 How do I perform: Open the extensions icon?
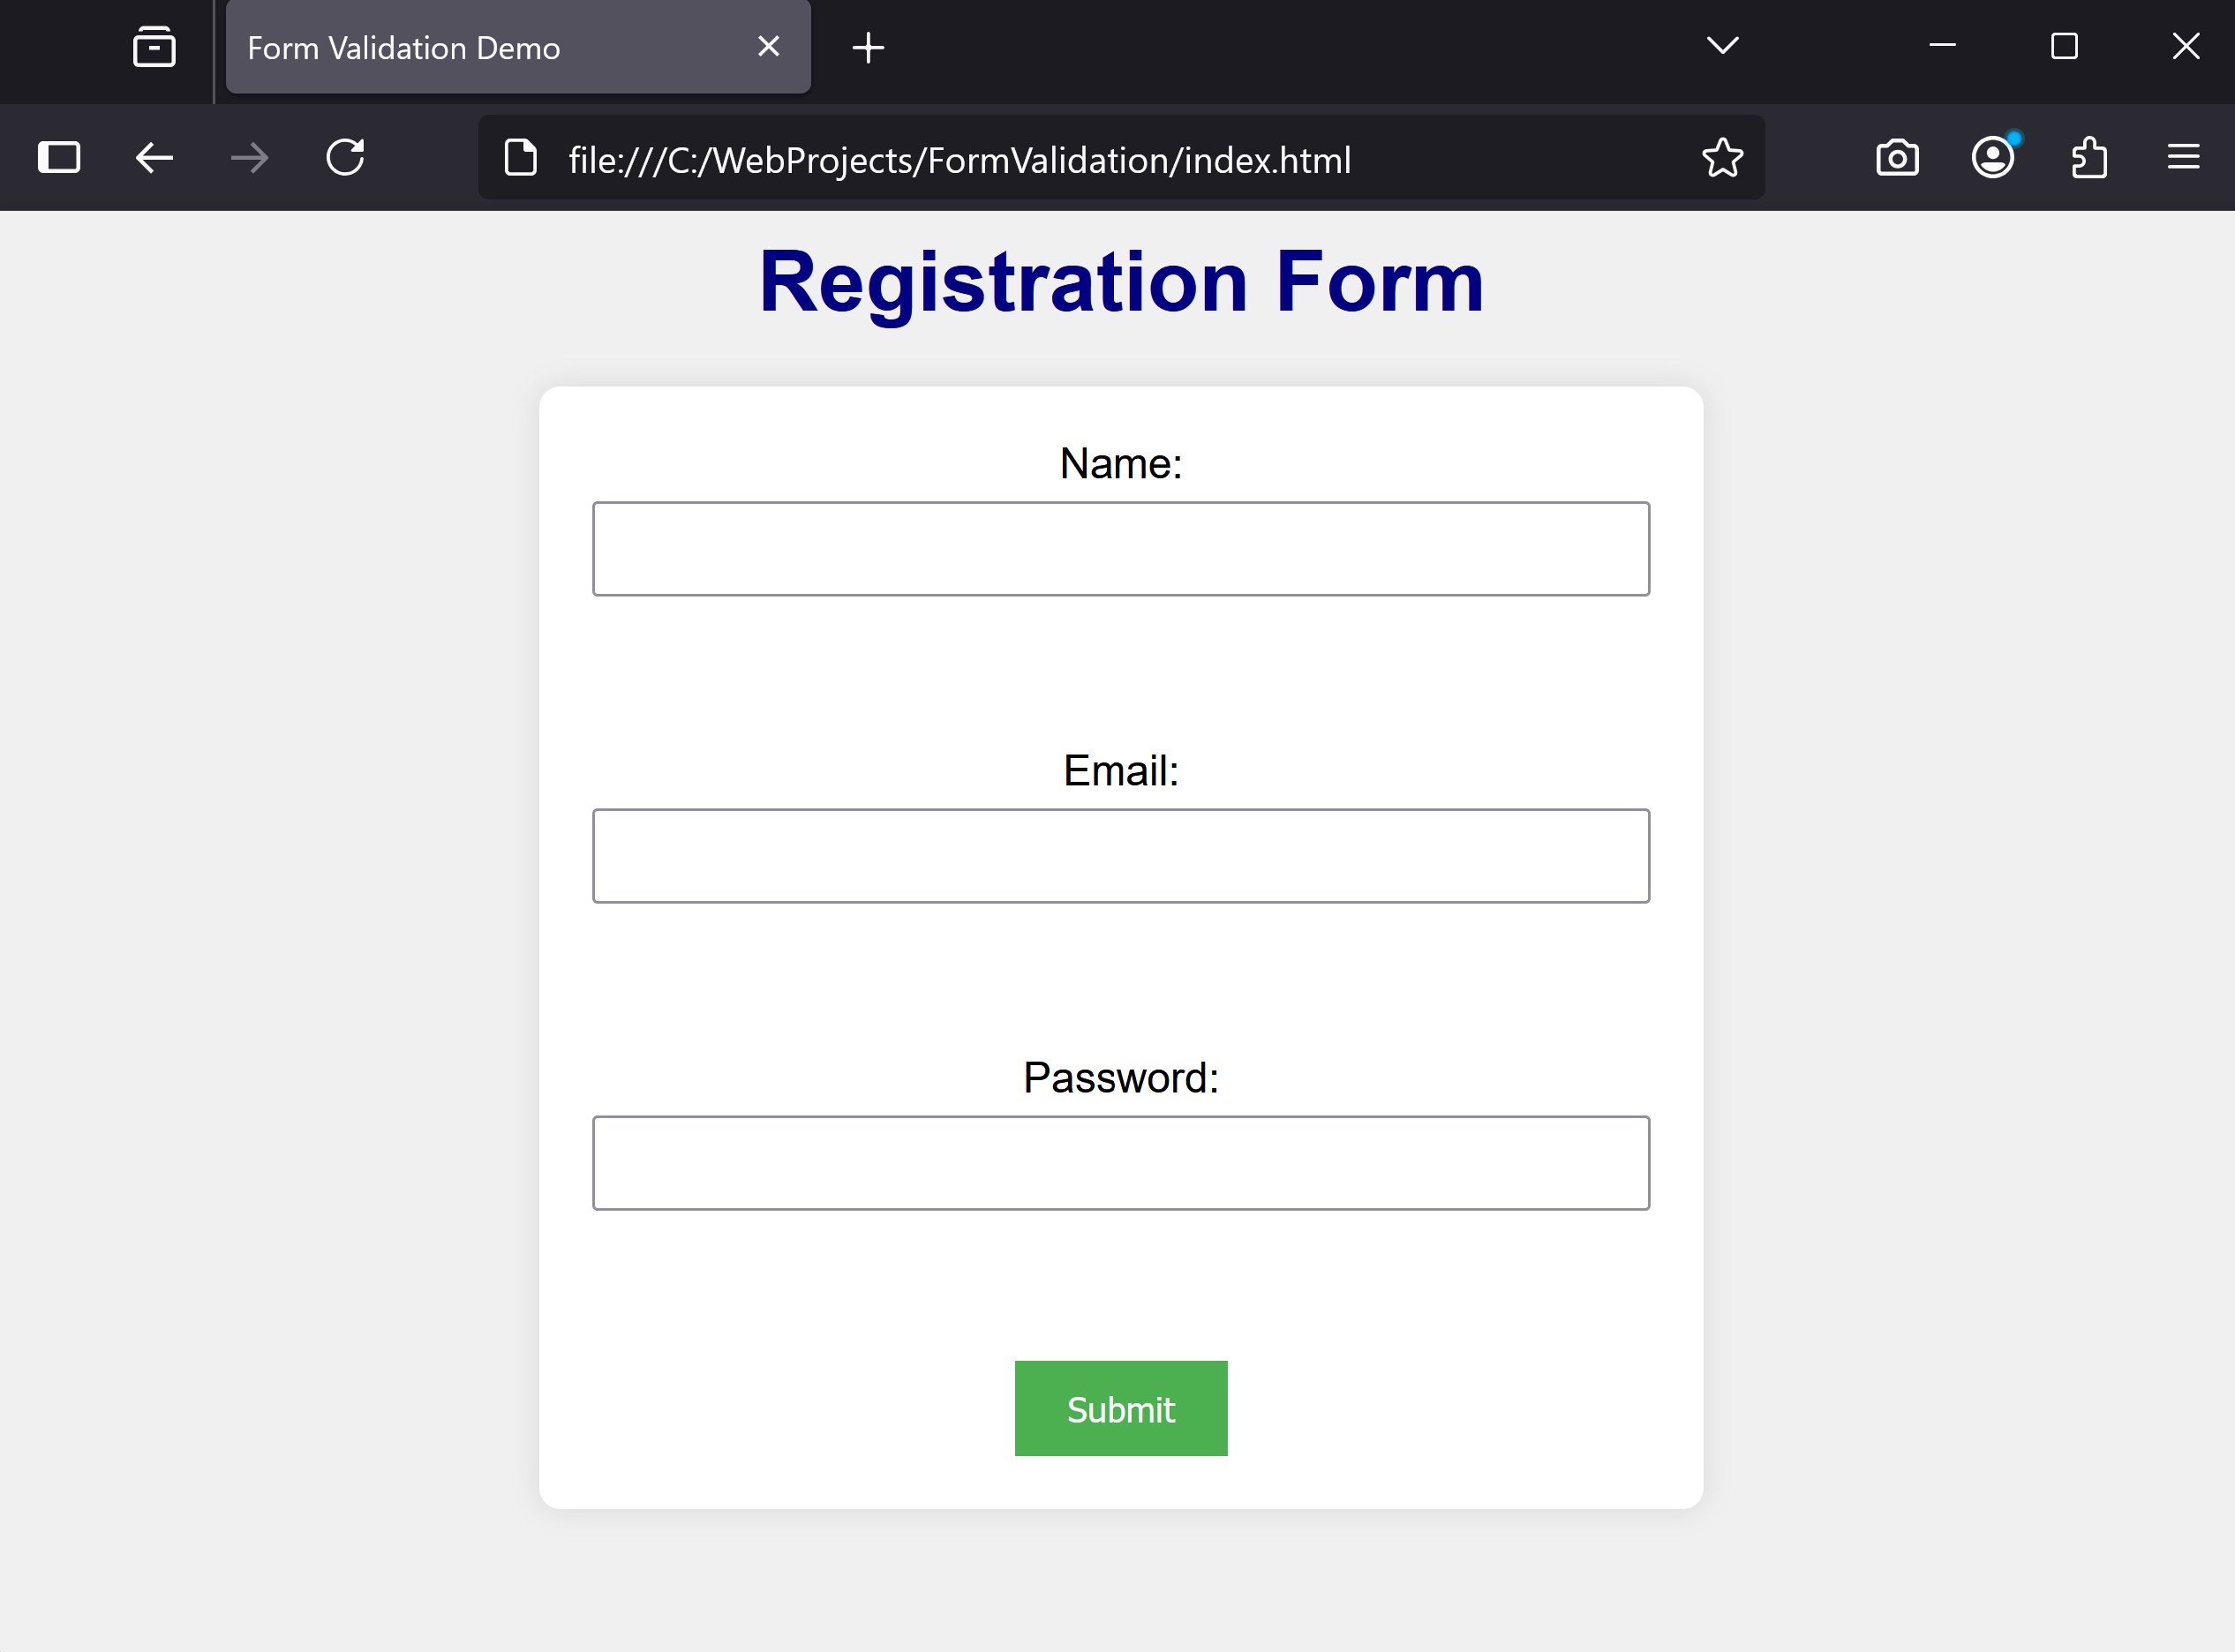click(2089, 157)
